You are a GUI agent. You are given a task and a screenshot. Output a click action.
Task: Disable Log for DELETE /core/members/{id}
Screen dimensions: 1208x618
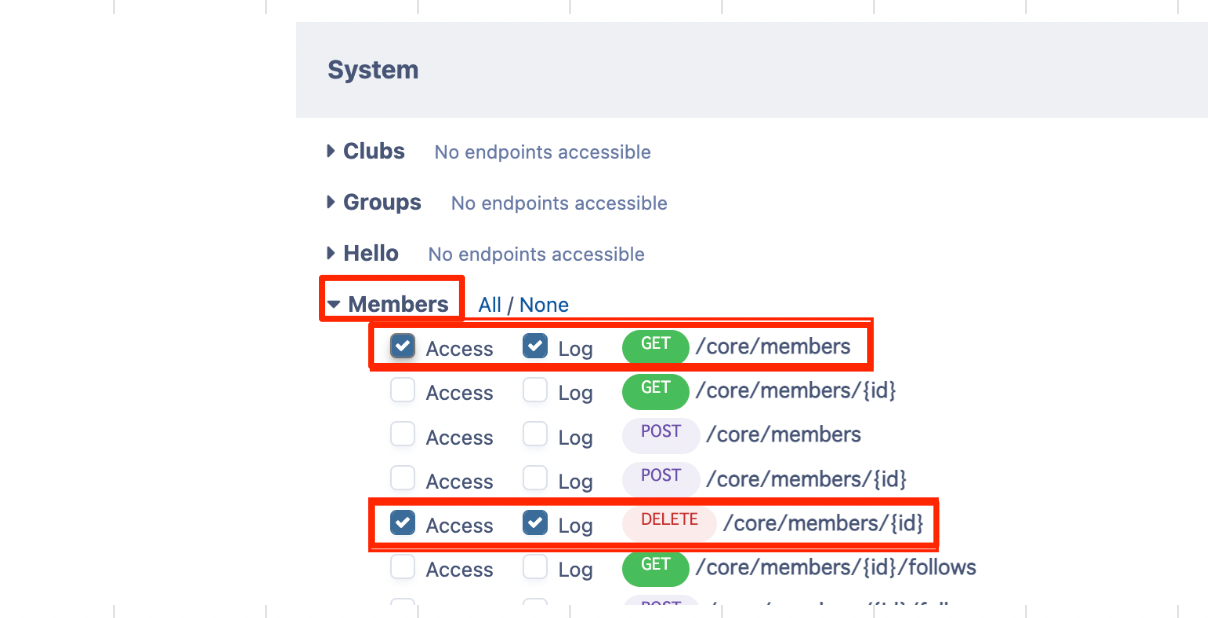tap(536, 523)
